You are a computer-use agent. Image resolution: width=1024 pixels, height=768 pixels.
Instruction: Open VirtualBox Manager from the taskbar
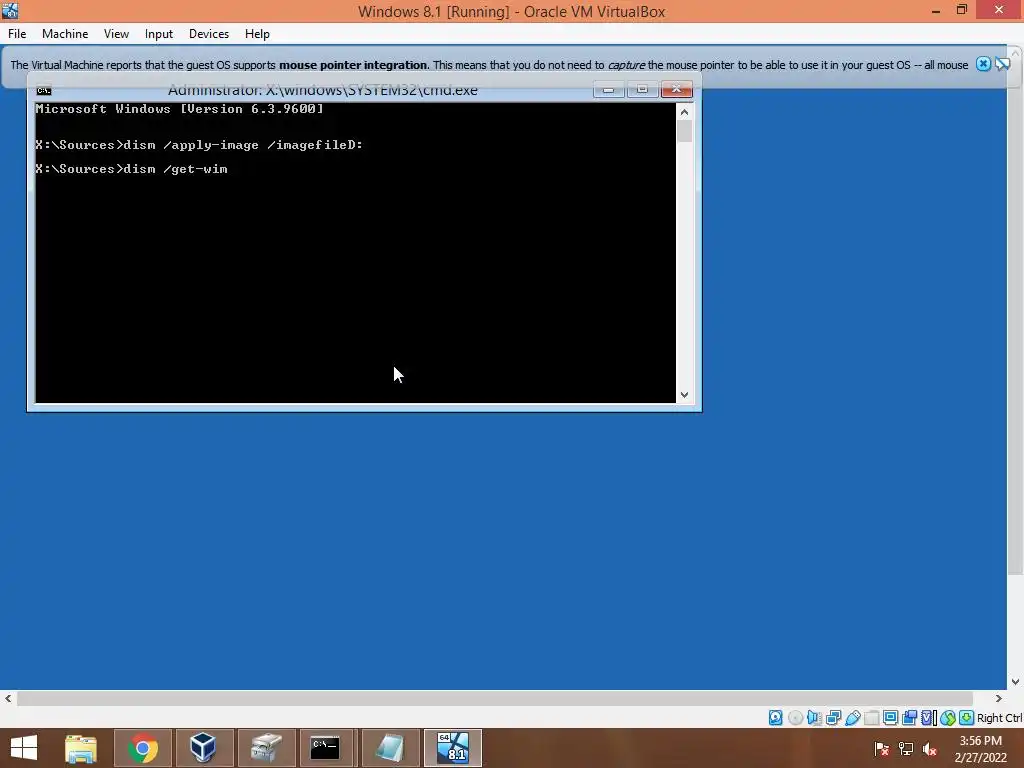coord(203,748)
